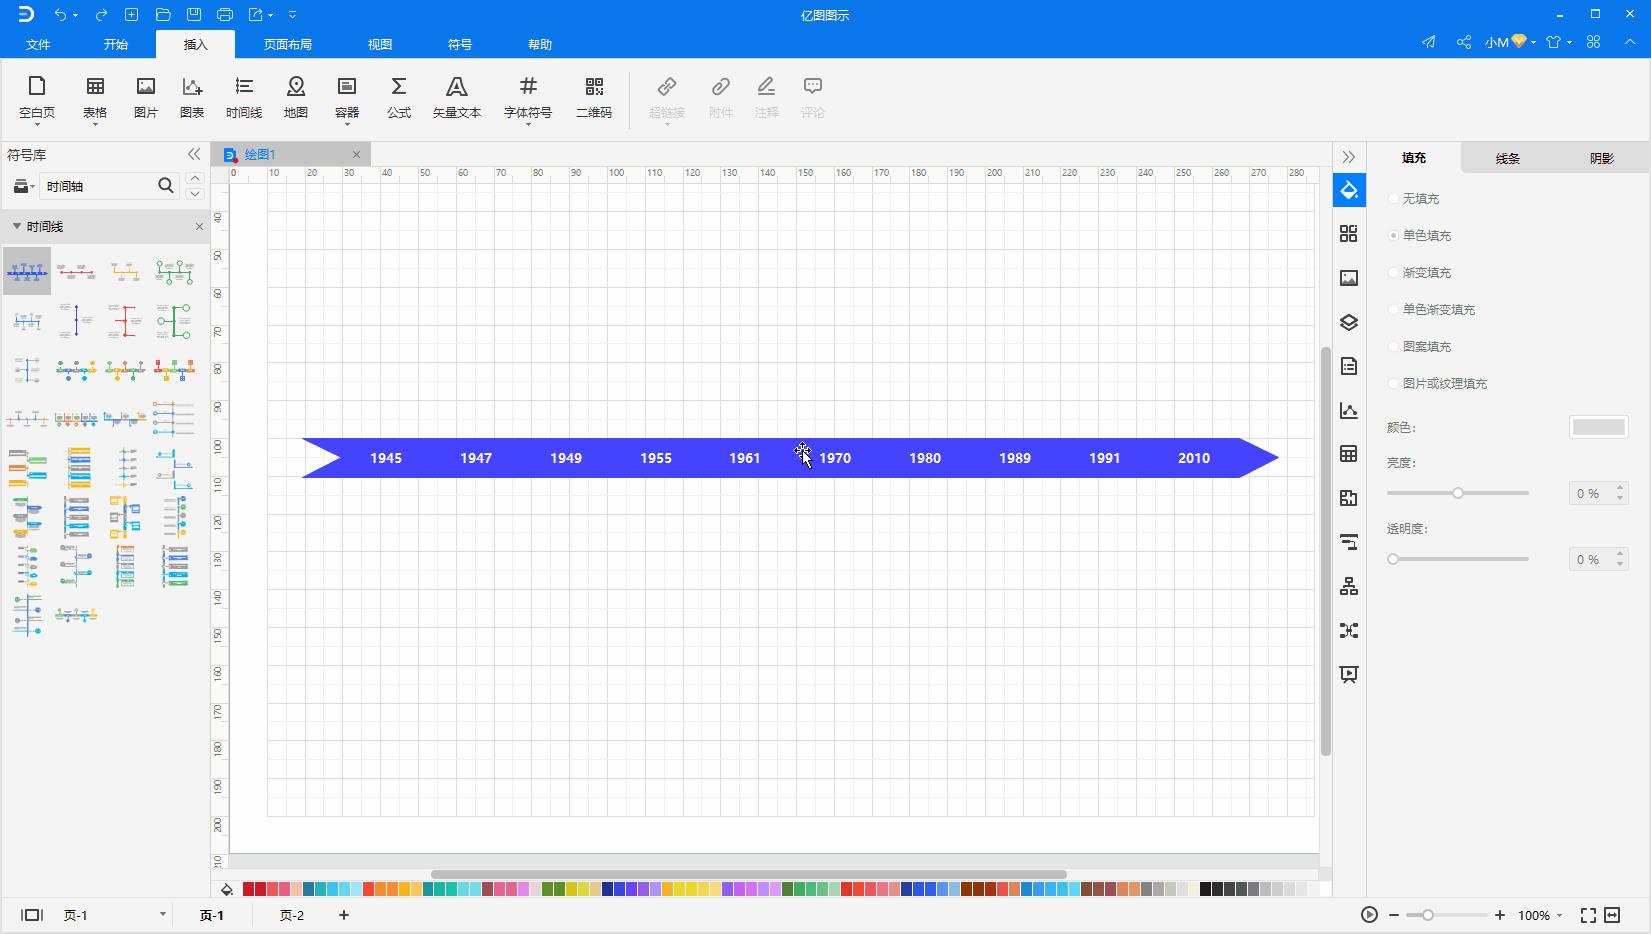The width and height of the screenshot is (1651, 934).
Task: Switch to the 阴影 tab
Action: click(x=1602, y=158)
